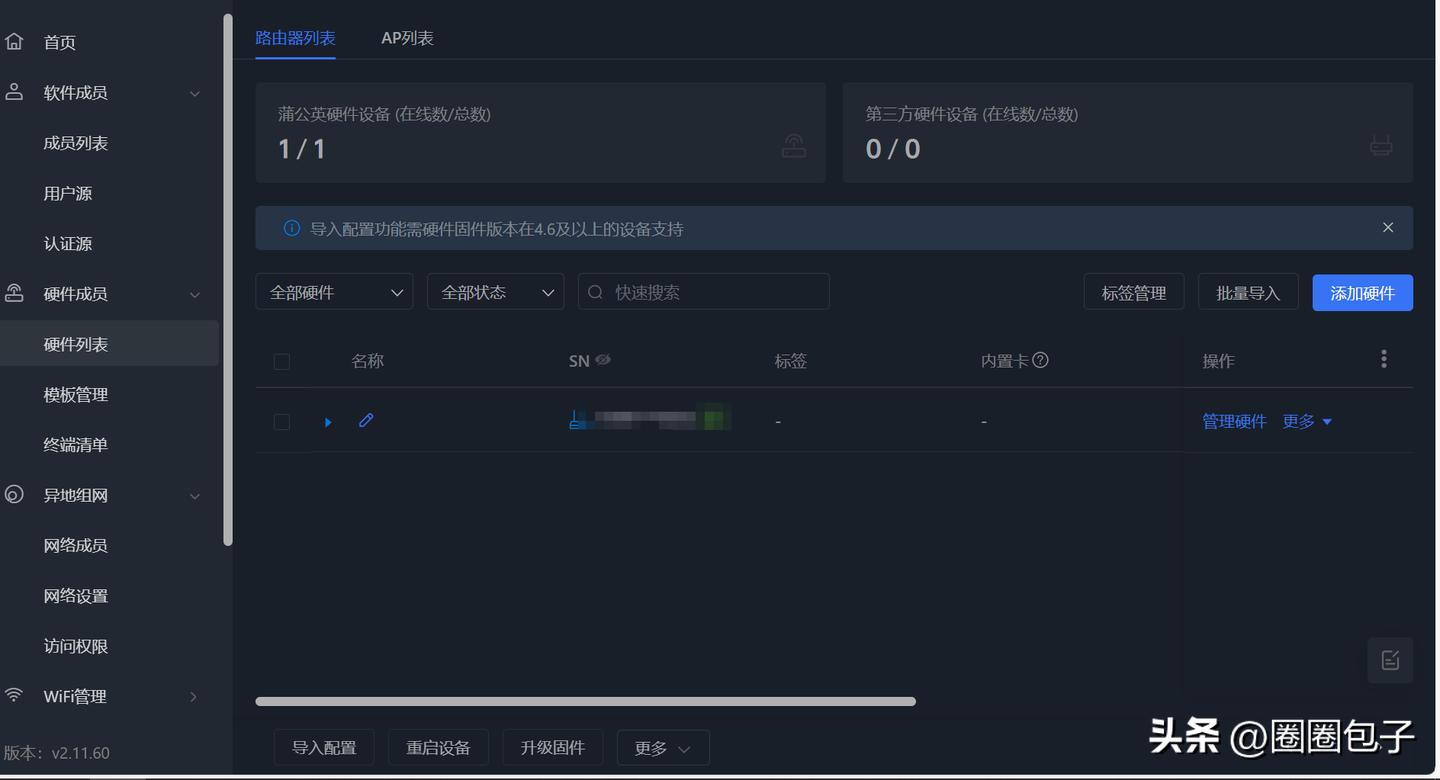
Task: Click the horizontal scrollbar below the table
Action: (x=585, y=701)
